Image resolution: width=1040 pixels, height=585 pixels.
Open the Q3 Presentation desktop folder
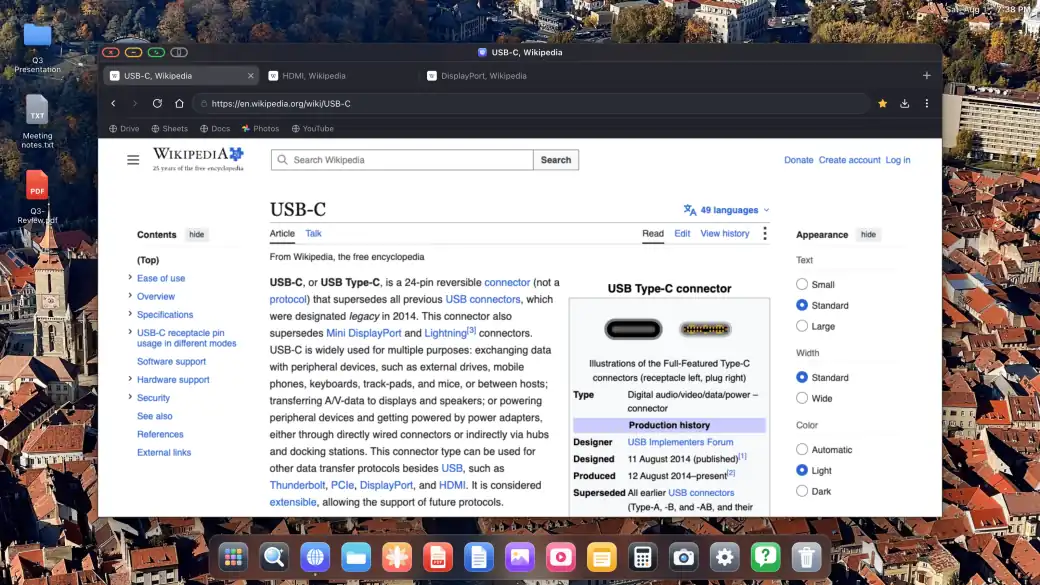tap(37, 46)
